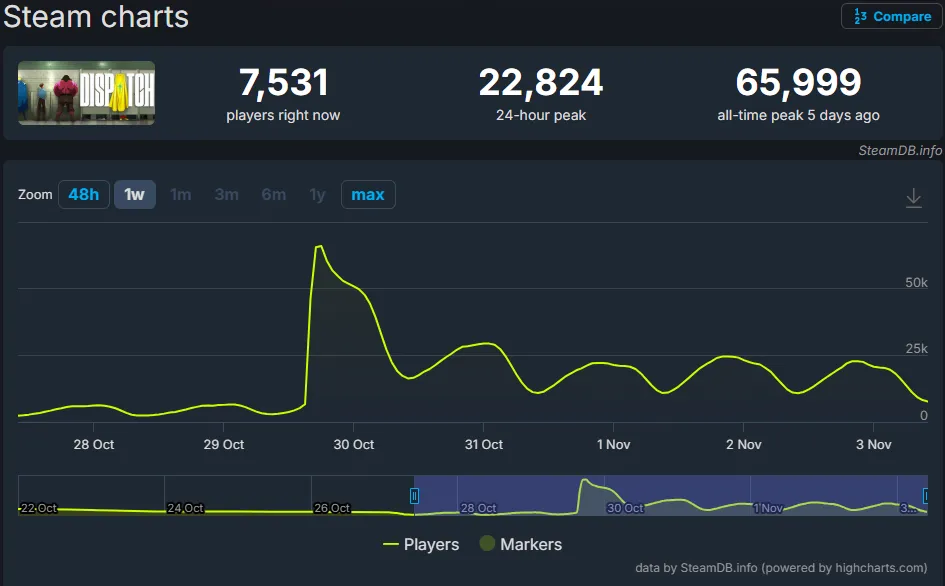Image resolution: width=945 pixels, height=586 pixels.
Task: Click the Dispatch game thumbnail
Action: click(x=86, y=93)
